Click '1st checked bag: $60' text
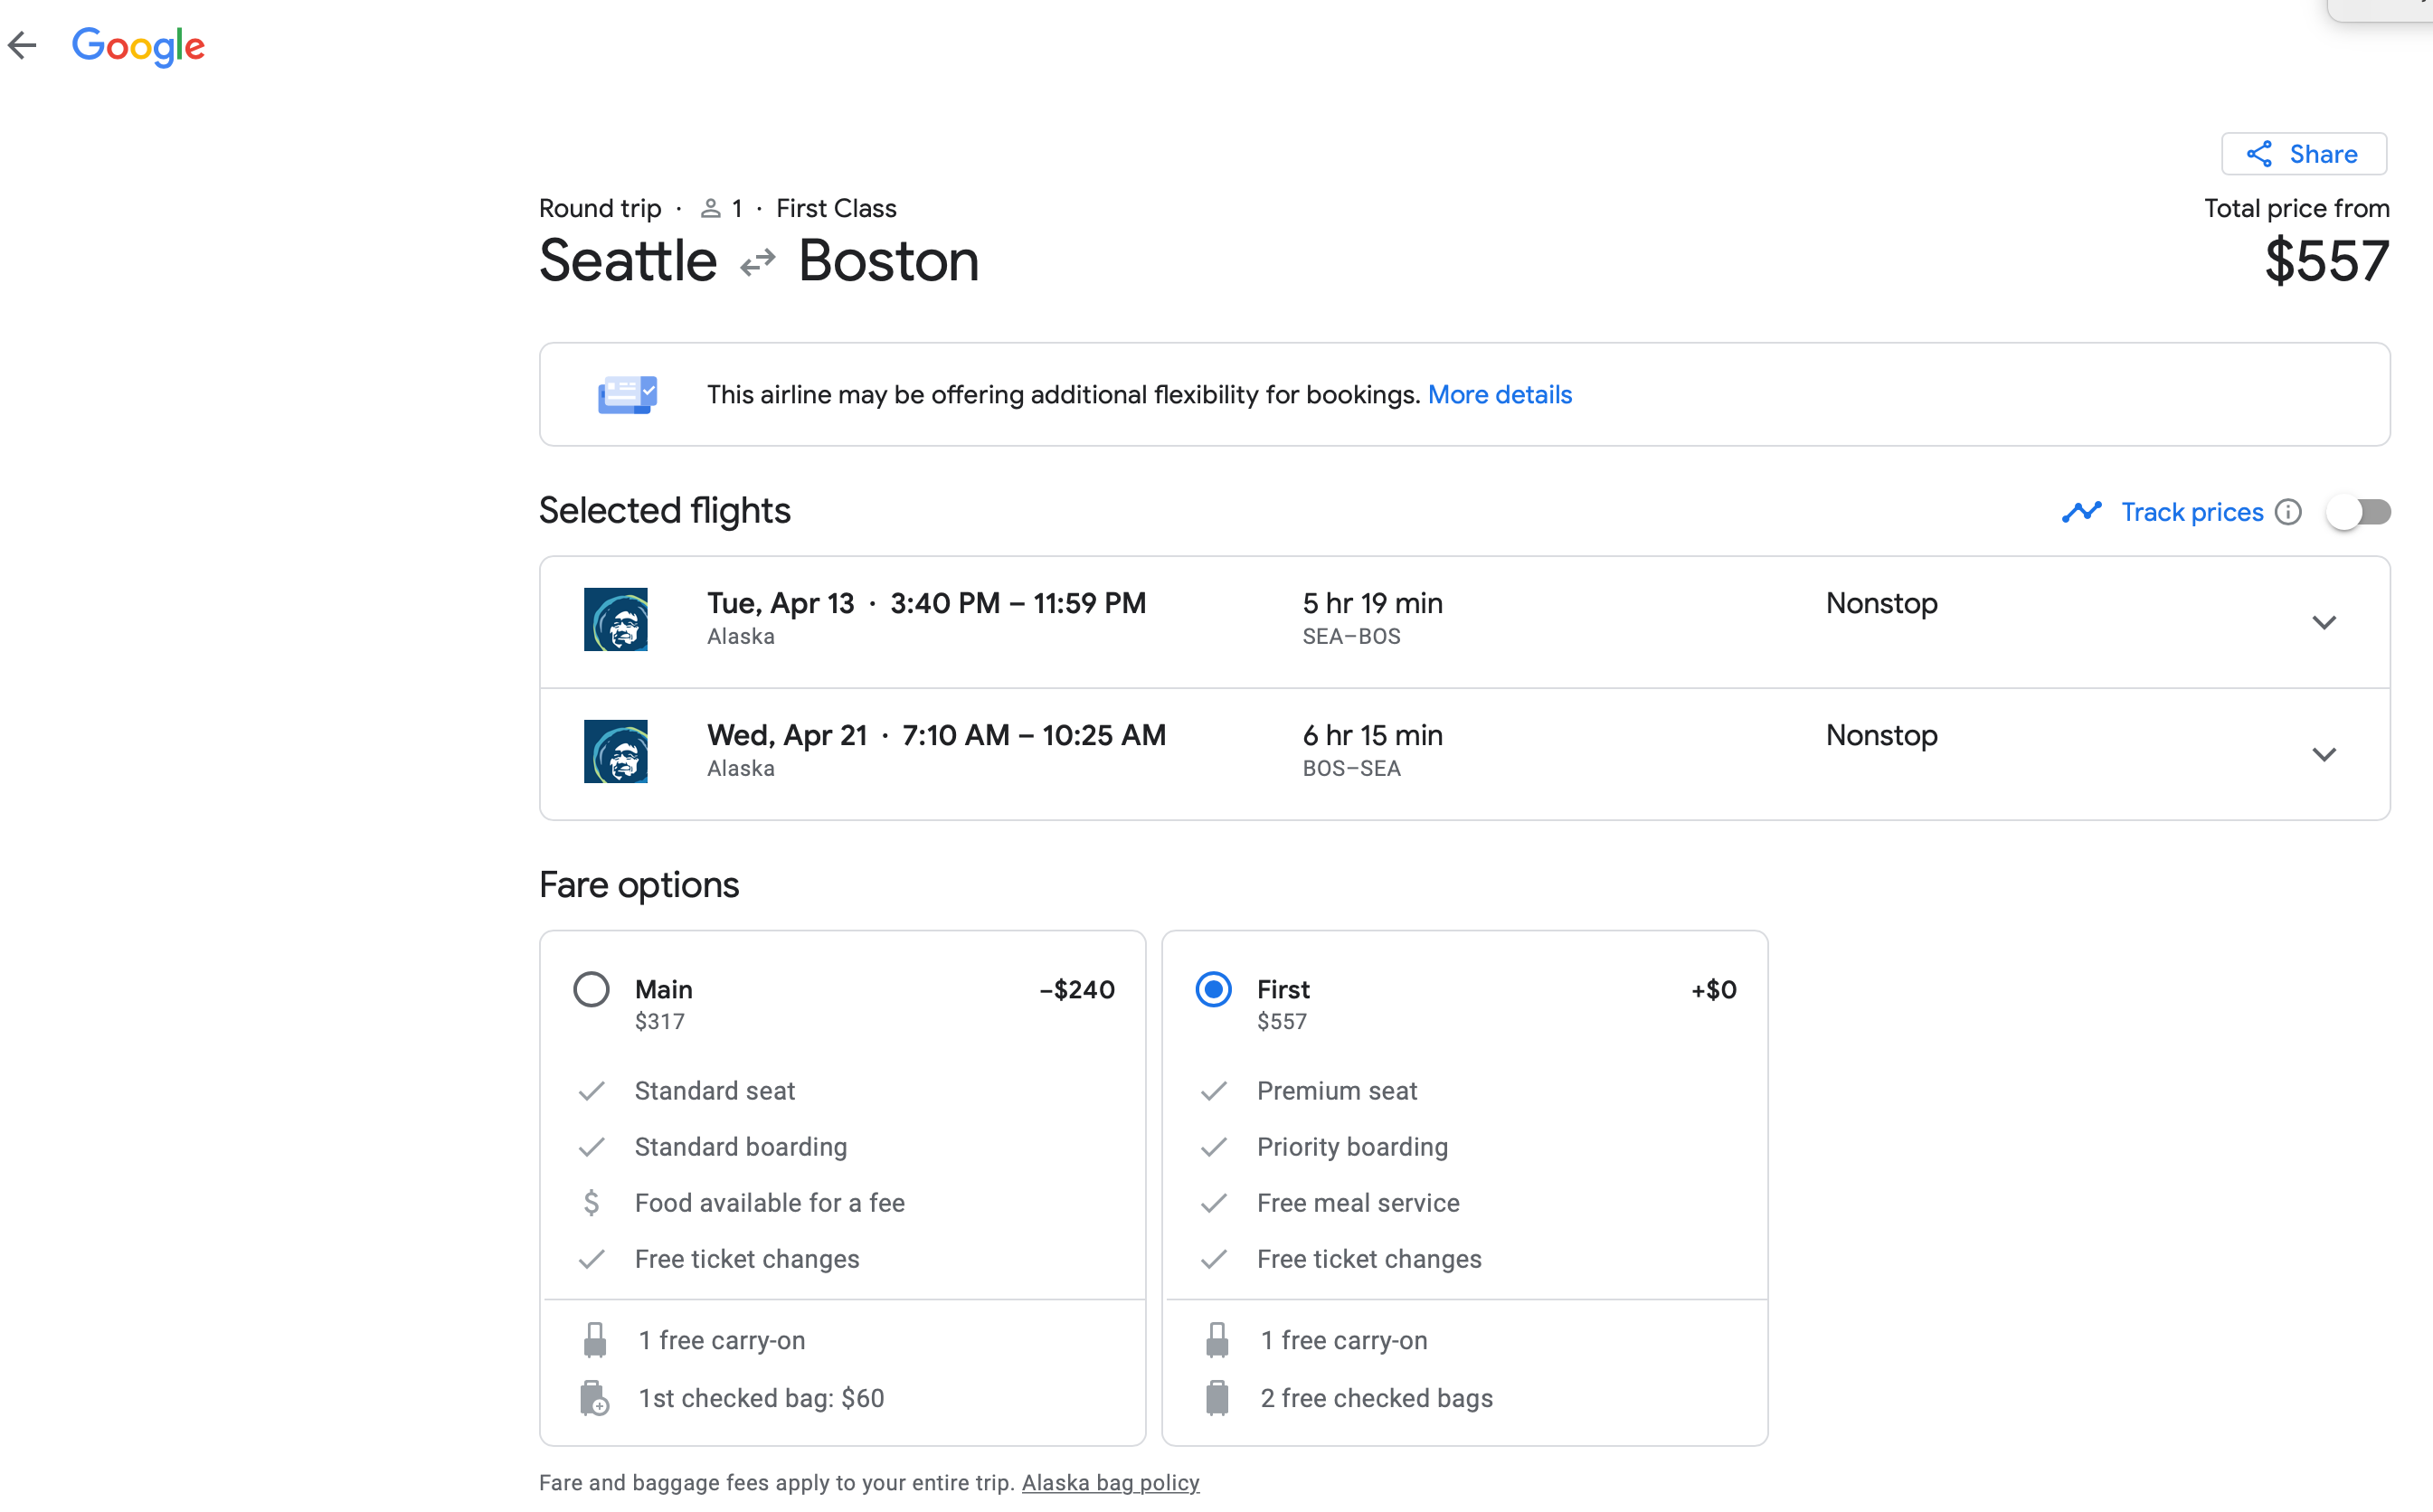The height and width of the screenshot is (1512, 2433). coord(761,1398)
